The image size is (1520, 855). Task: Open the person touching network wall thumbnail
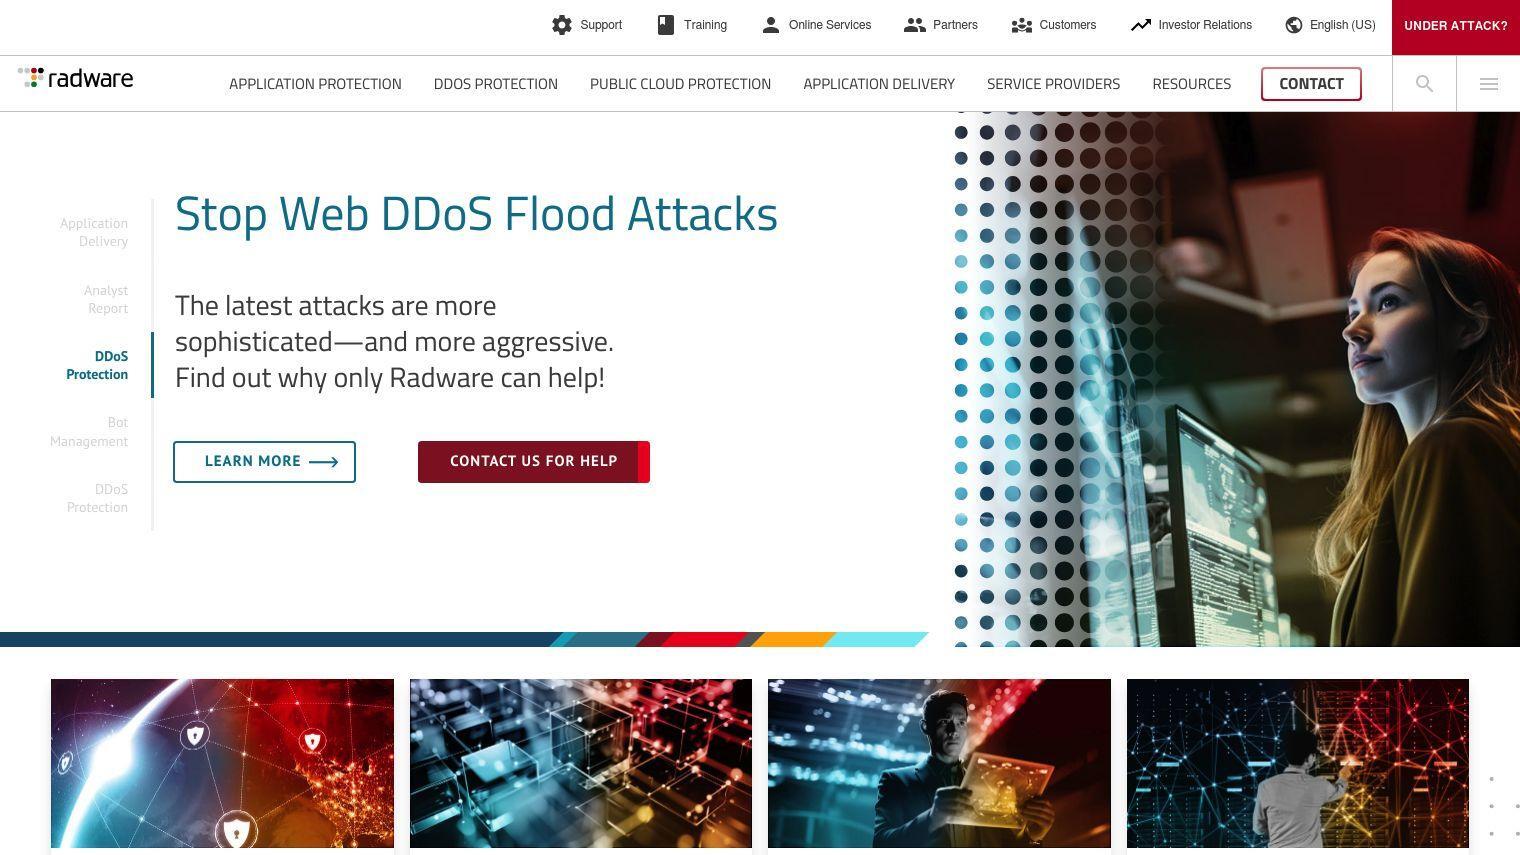pyautogui.click(x=1298, y=764)
